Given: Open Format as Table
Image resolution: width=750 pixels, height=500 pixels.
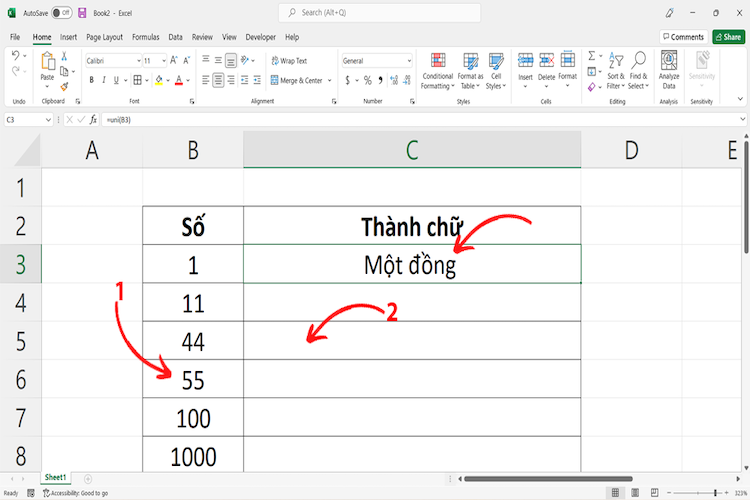Looking at the screenshot, I should (x=470, y=71).
